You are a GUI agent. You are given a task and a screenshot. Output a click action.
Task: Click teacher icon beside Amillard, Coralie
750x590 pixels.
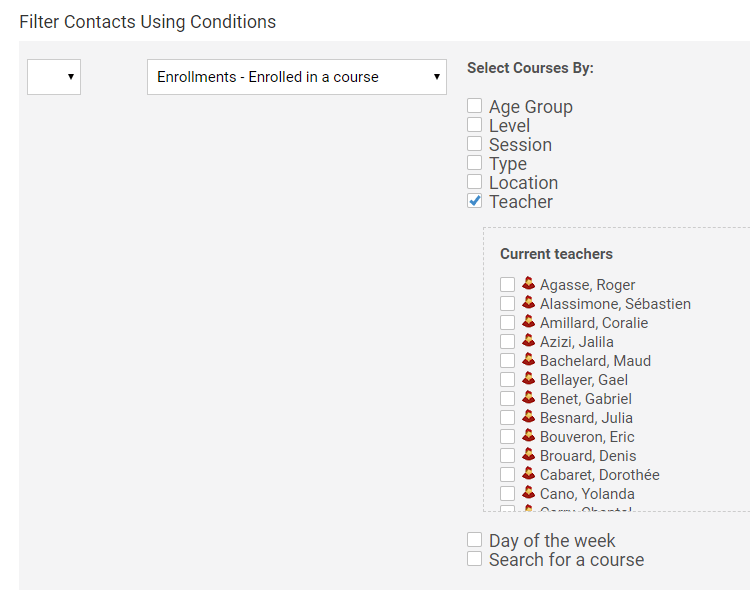tap(529, 322)
